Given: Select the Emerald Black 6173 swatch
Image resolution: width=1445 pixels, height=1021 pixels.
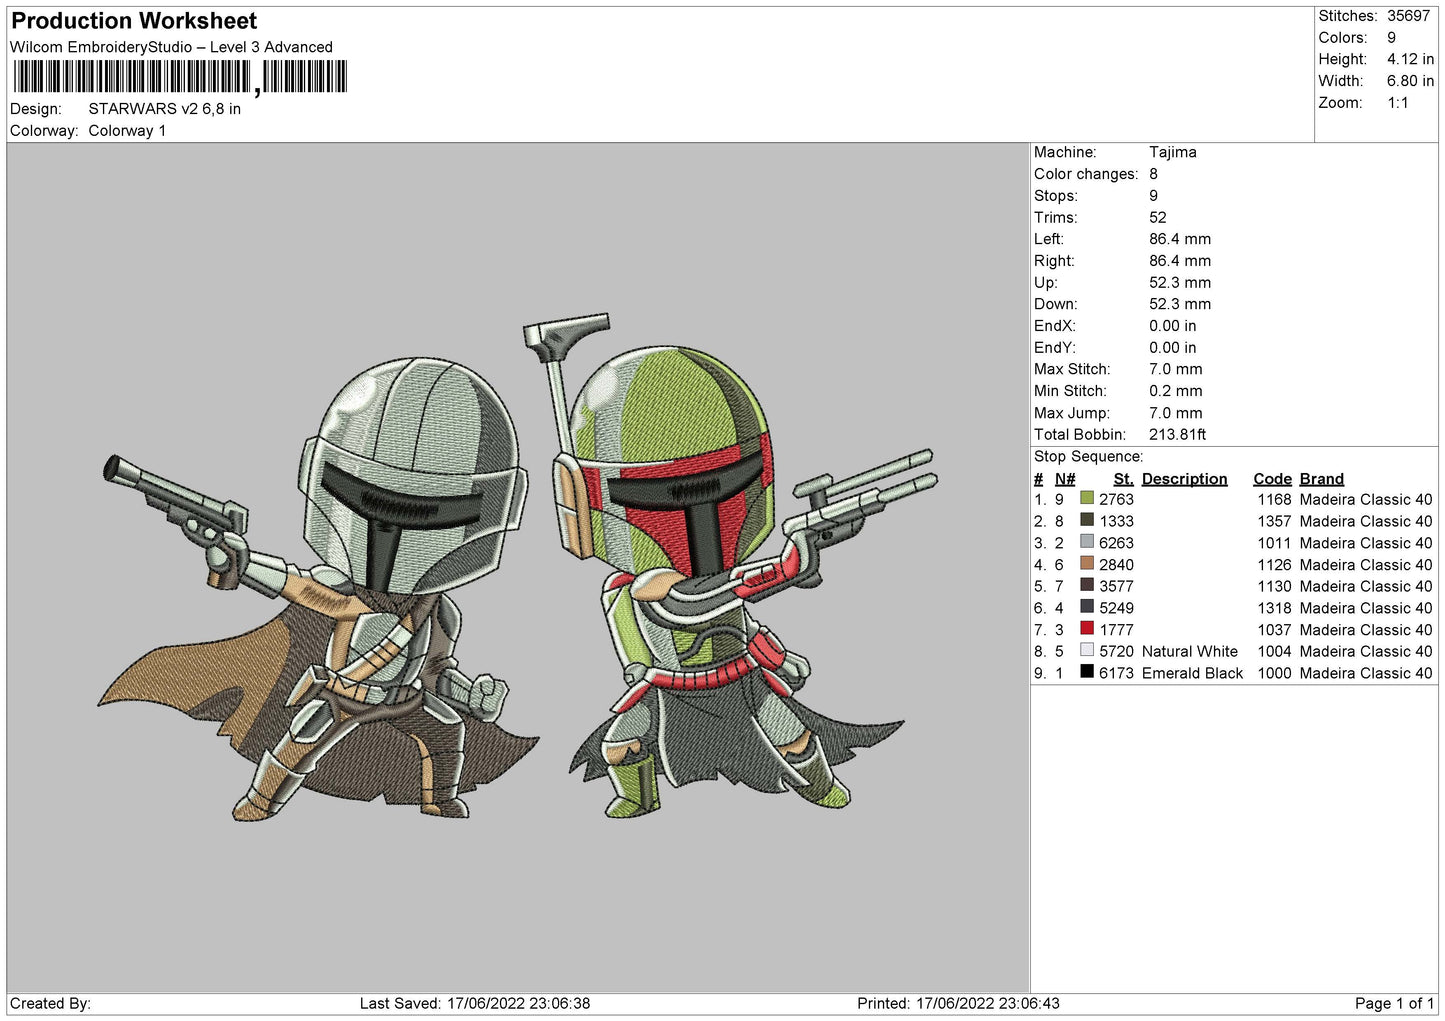Looking at the screenshot, I should tap(1087, 673).
